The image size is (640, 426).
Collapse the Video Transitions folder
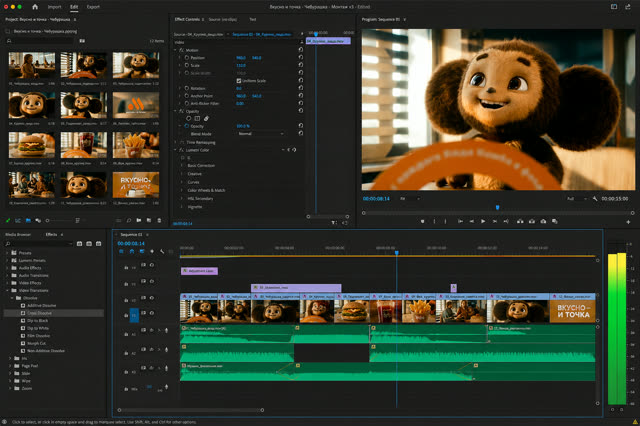pyautogui.click(x=7, y=290)
